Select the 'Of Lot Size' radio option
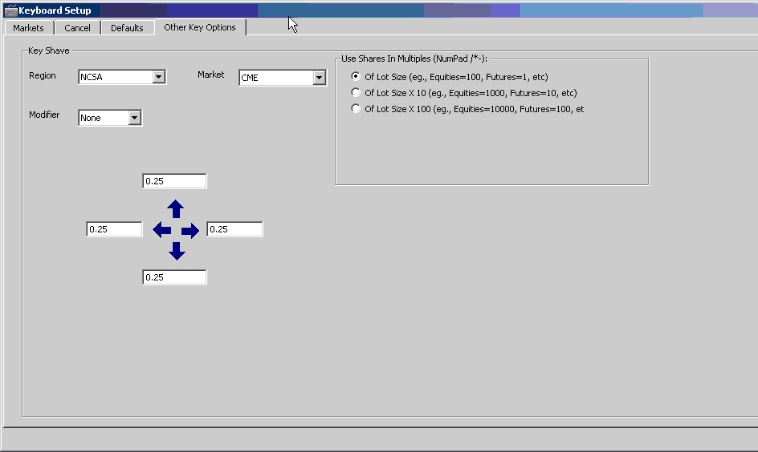 pos(356,77)
